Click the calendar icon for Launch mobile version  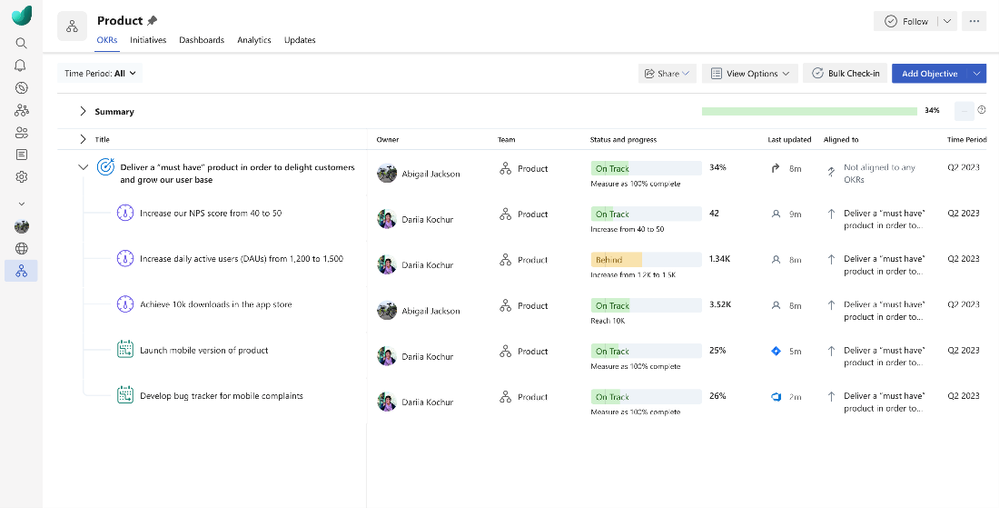[125, 350]
